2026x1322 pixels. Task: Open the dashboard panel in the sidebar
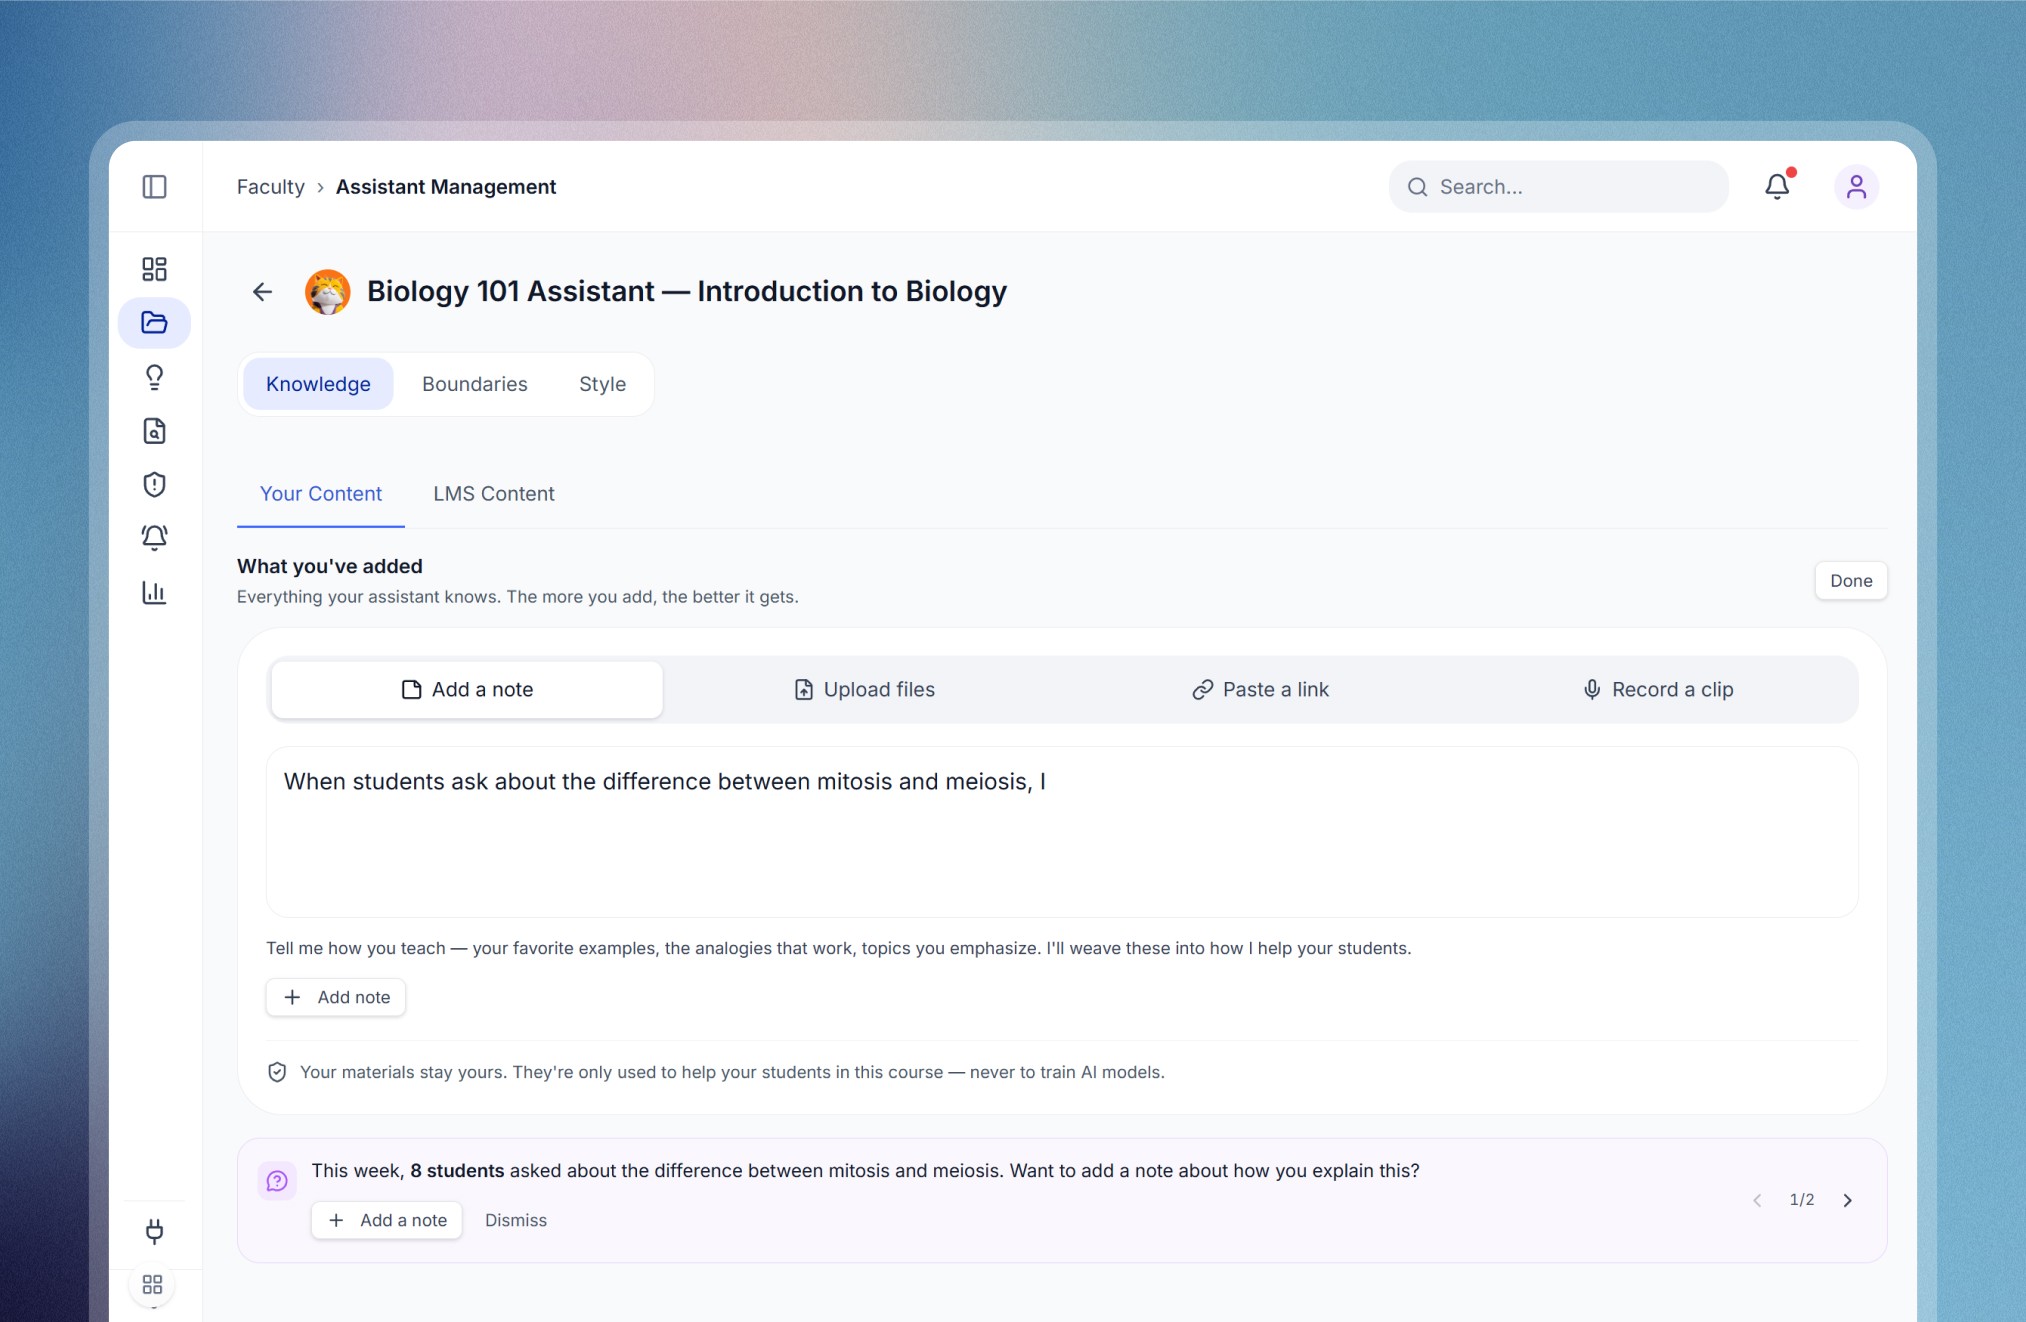[x=154, y=269]
